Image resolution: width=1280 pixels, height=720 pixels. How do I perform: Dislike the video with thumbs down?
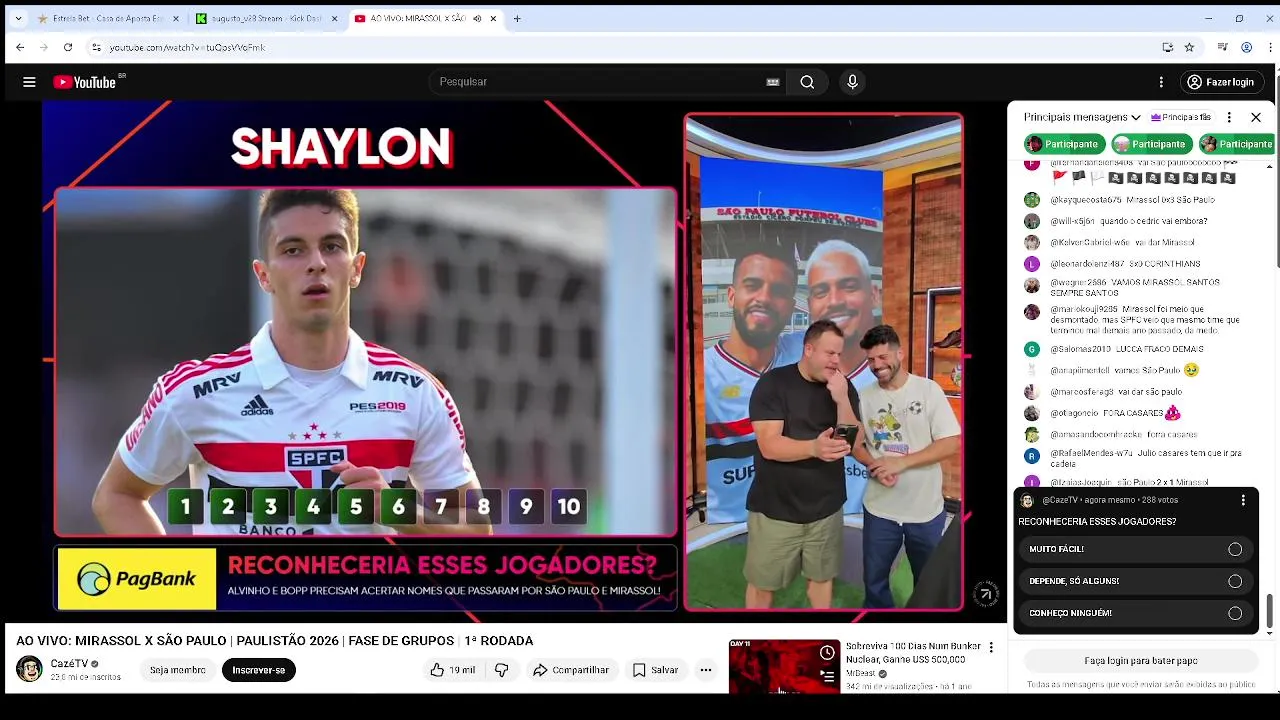pos(502,670)
